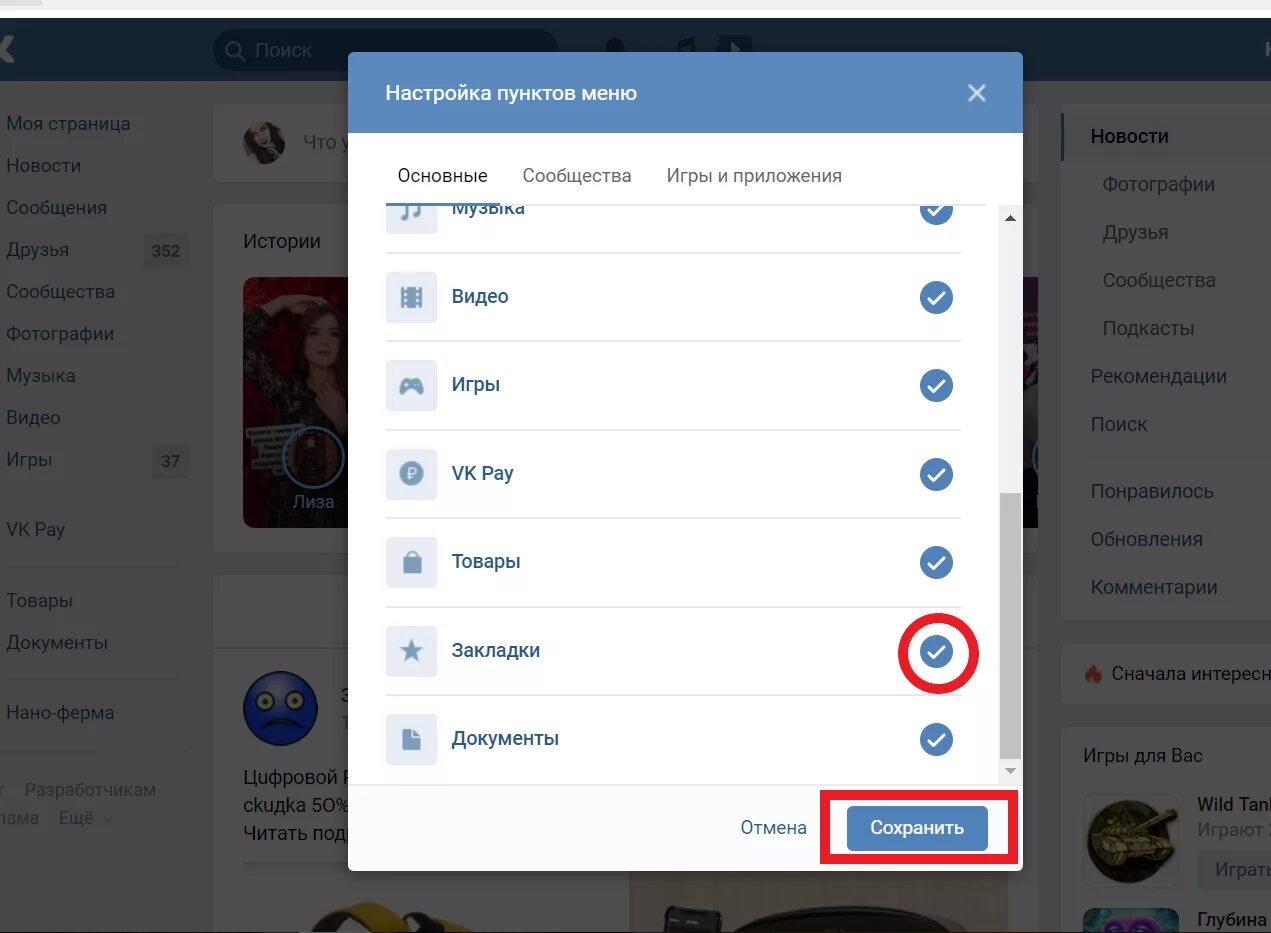
Task: Click the Товары shopping bag icon
Action: [x=411, y=562]
